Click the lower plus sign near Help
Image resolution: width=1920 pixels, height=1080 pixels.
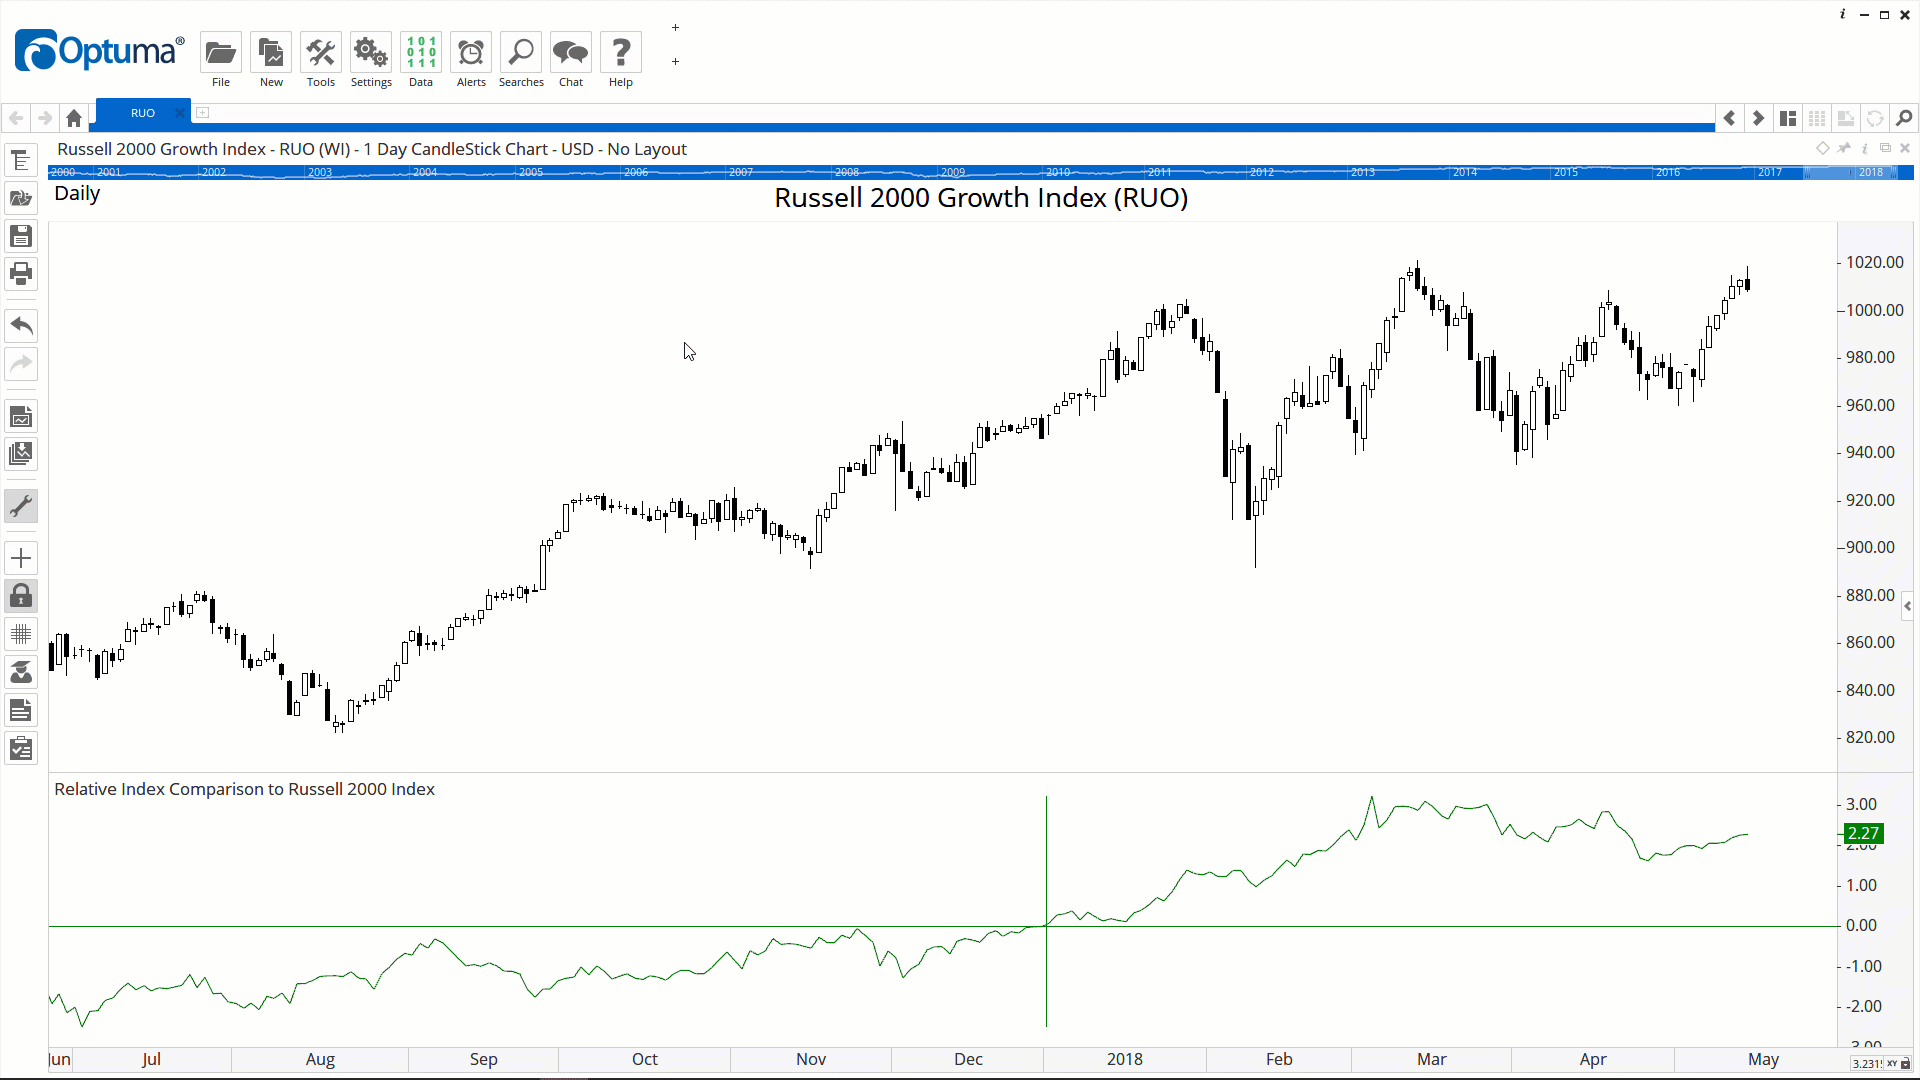point(675,62)
